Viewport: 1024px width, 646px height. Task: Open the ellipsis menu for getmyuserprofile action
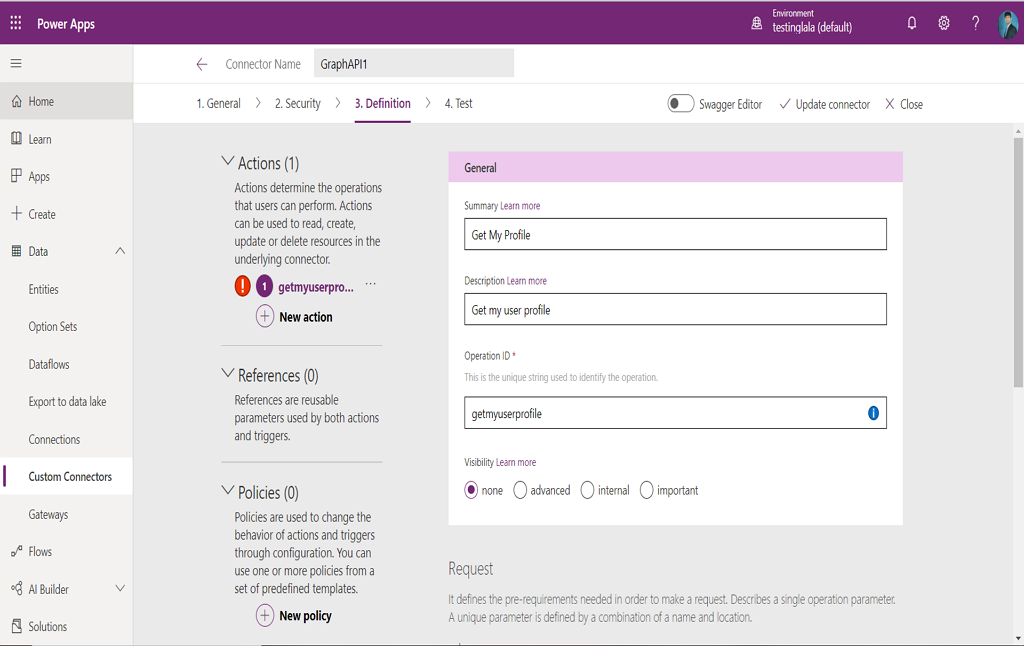pyautogui.click(x=371, y=285)
